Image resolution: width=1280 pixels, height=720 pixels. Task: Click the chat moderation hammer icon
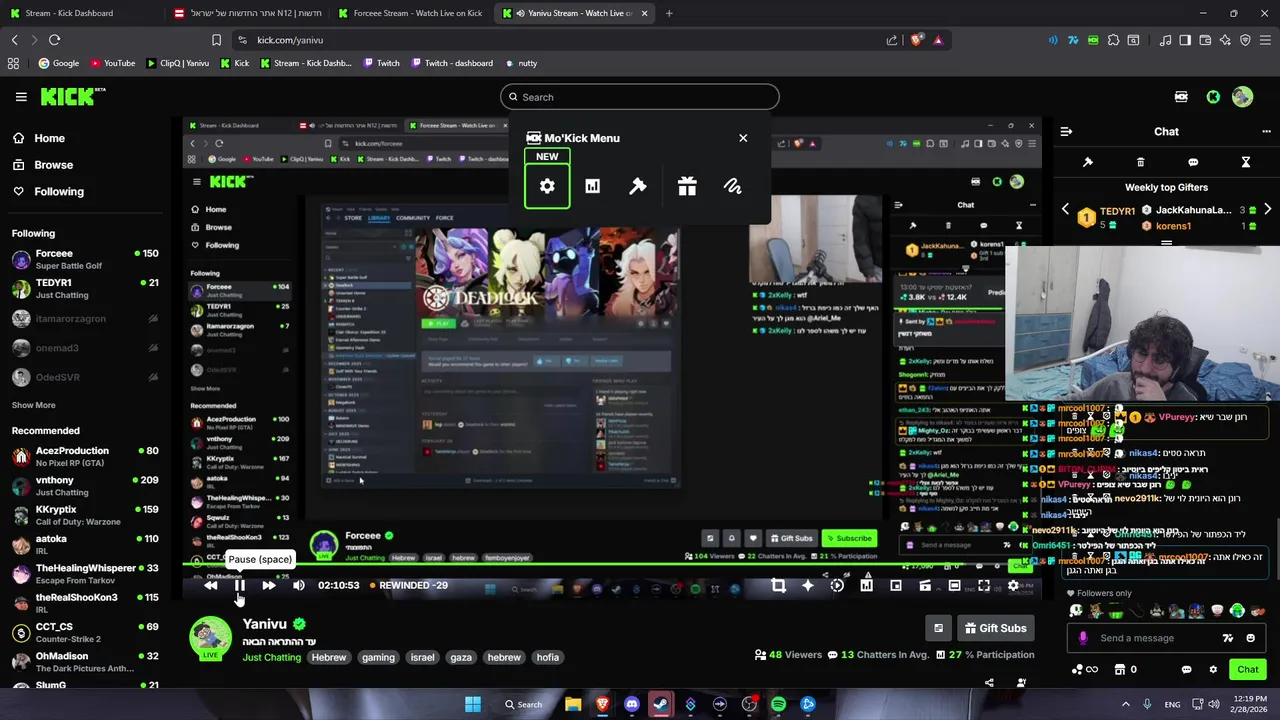tap(1088, 162)
